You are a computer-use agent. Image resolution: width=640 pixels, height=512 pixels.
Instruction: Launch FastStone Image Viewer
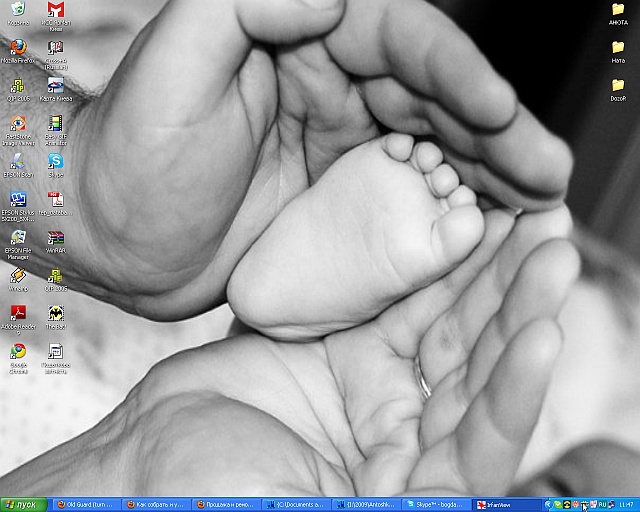pos(18,130)
